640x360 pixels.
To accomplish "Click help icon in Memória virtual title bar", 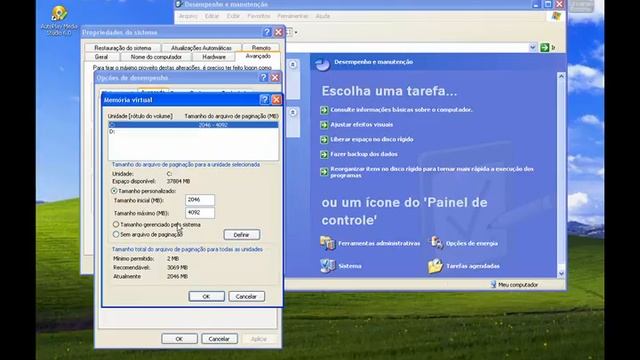I will 264,100.
